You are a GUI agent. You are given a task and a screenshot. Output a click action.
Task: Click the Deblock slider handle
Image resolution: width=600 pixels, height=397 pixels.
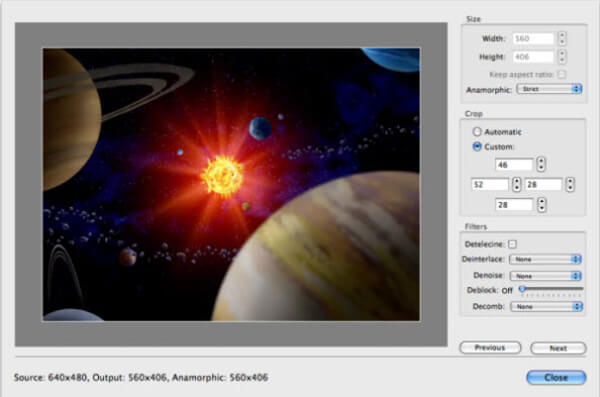(522, 289)
